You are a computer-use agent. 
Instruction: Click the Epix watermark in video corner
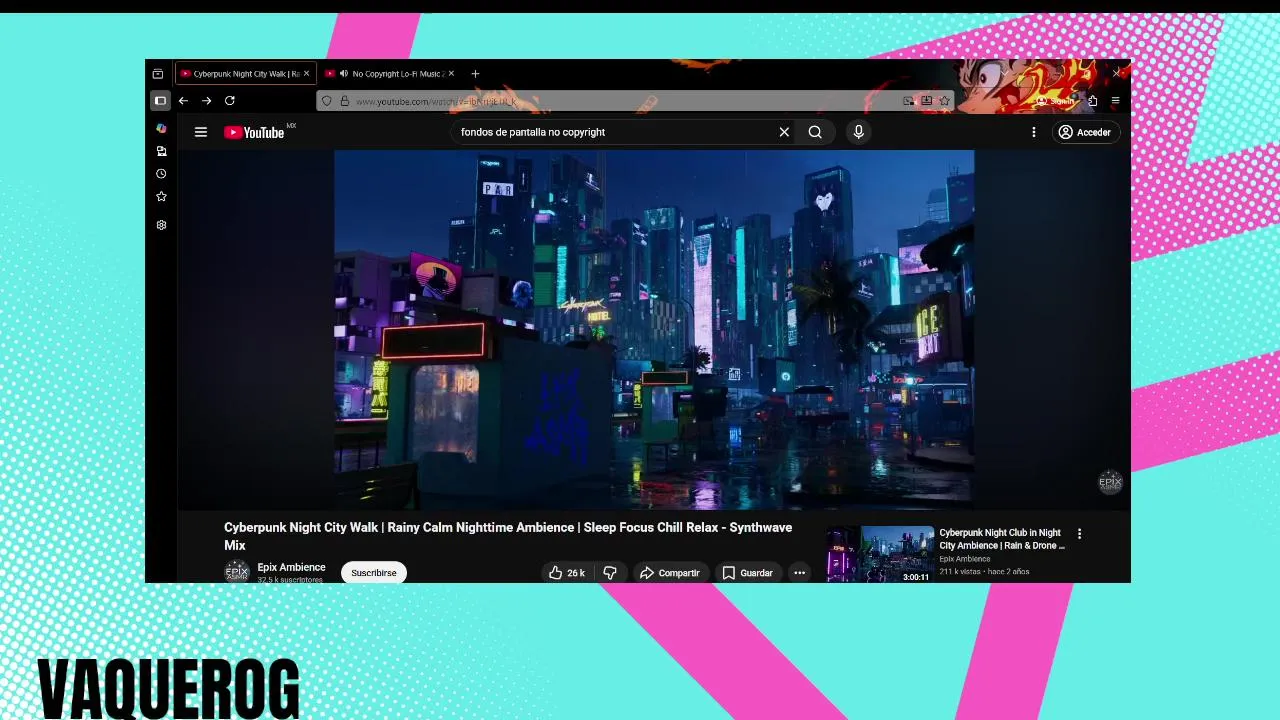(1110, 482)
